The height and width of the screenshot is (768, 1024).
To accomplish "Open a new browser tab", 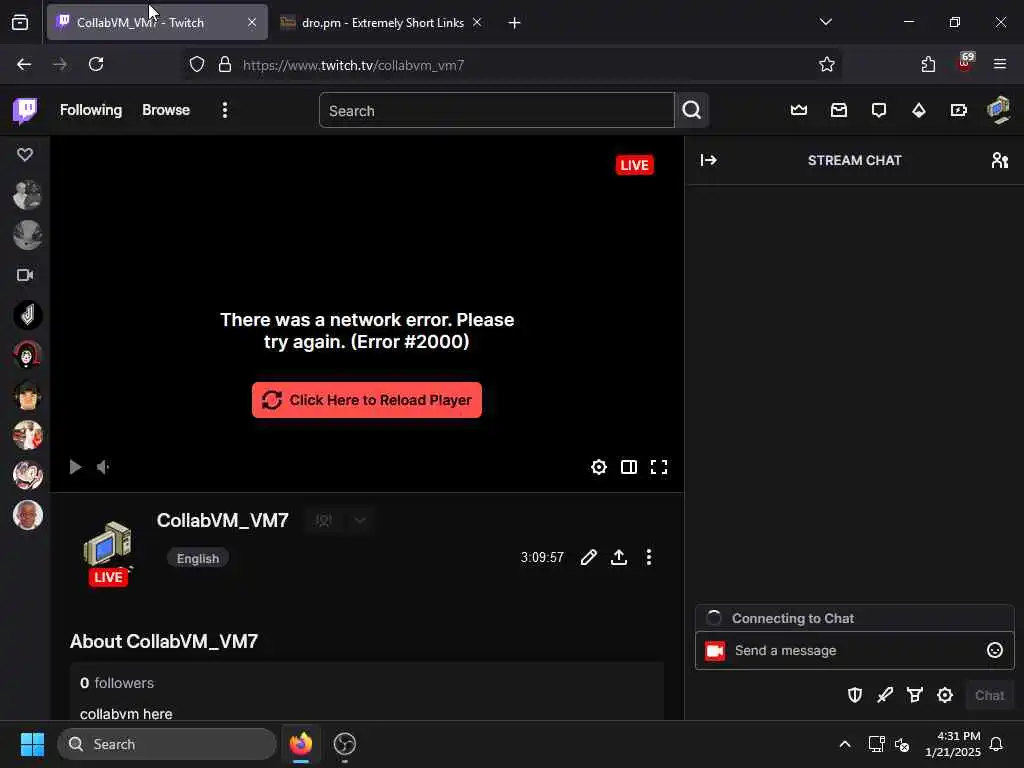I will tap(515, 23).
